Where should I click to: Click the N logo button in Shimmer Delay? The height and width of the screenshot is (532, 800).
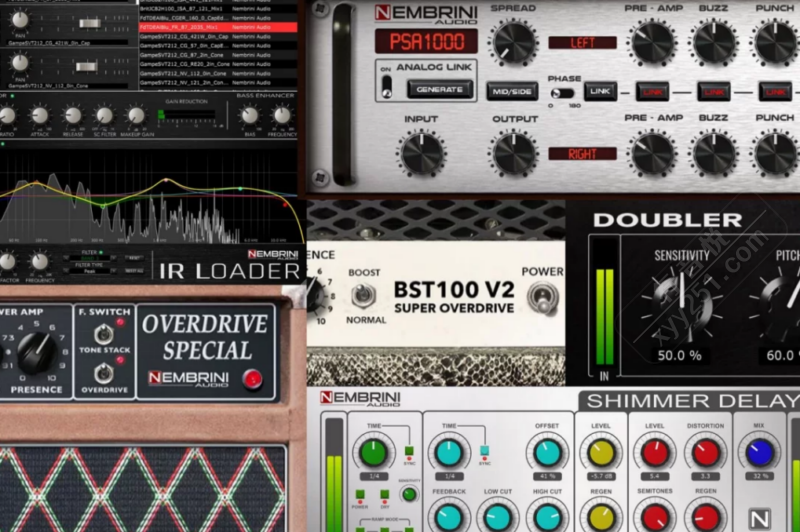pos(759,519)
